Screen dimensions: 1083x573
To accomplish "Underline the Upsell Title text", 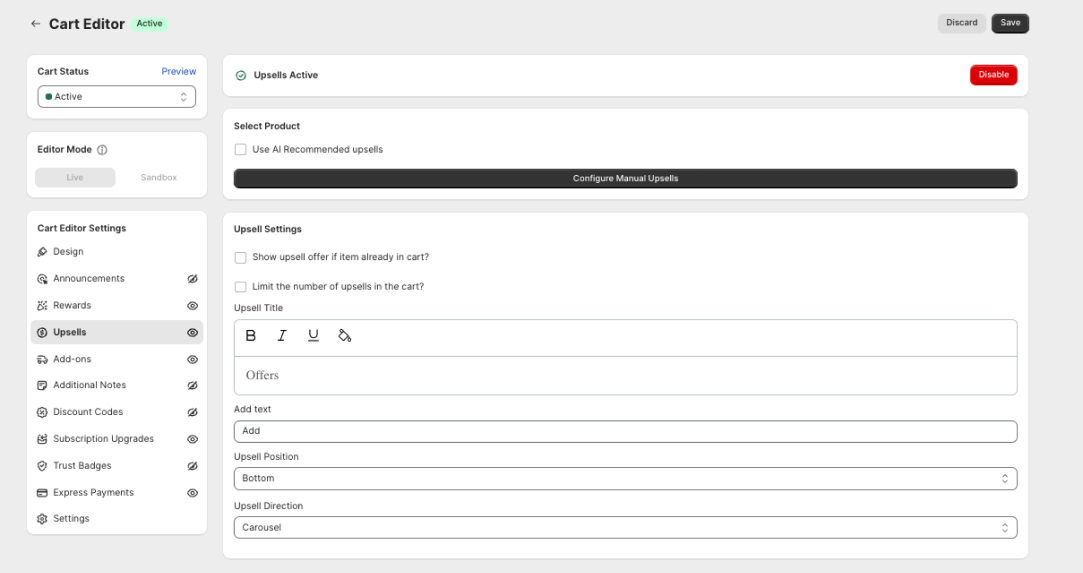I will (x=314, y=336).
